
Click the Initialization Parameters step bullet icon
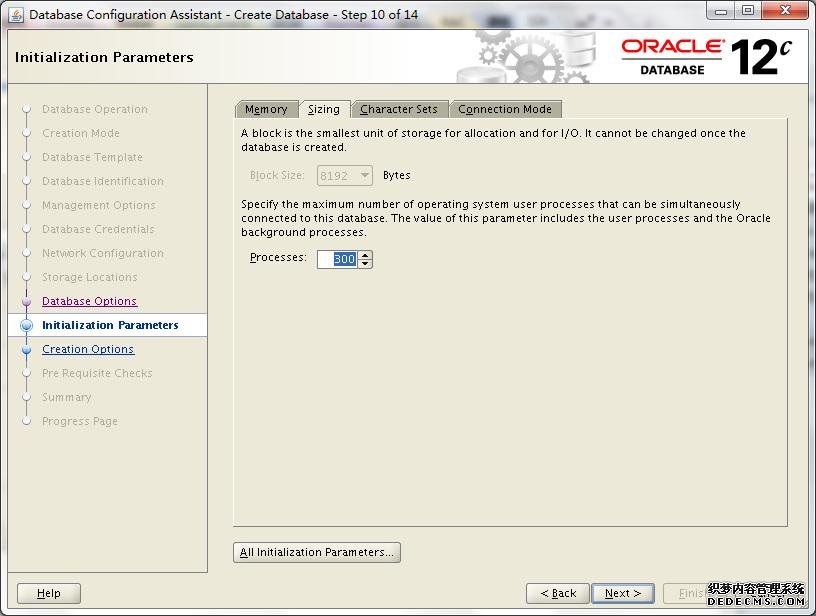click(27, 326)
